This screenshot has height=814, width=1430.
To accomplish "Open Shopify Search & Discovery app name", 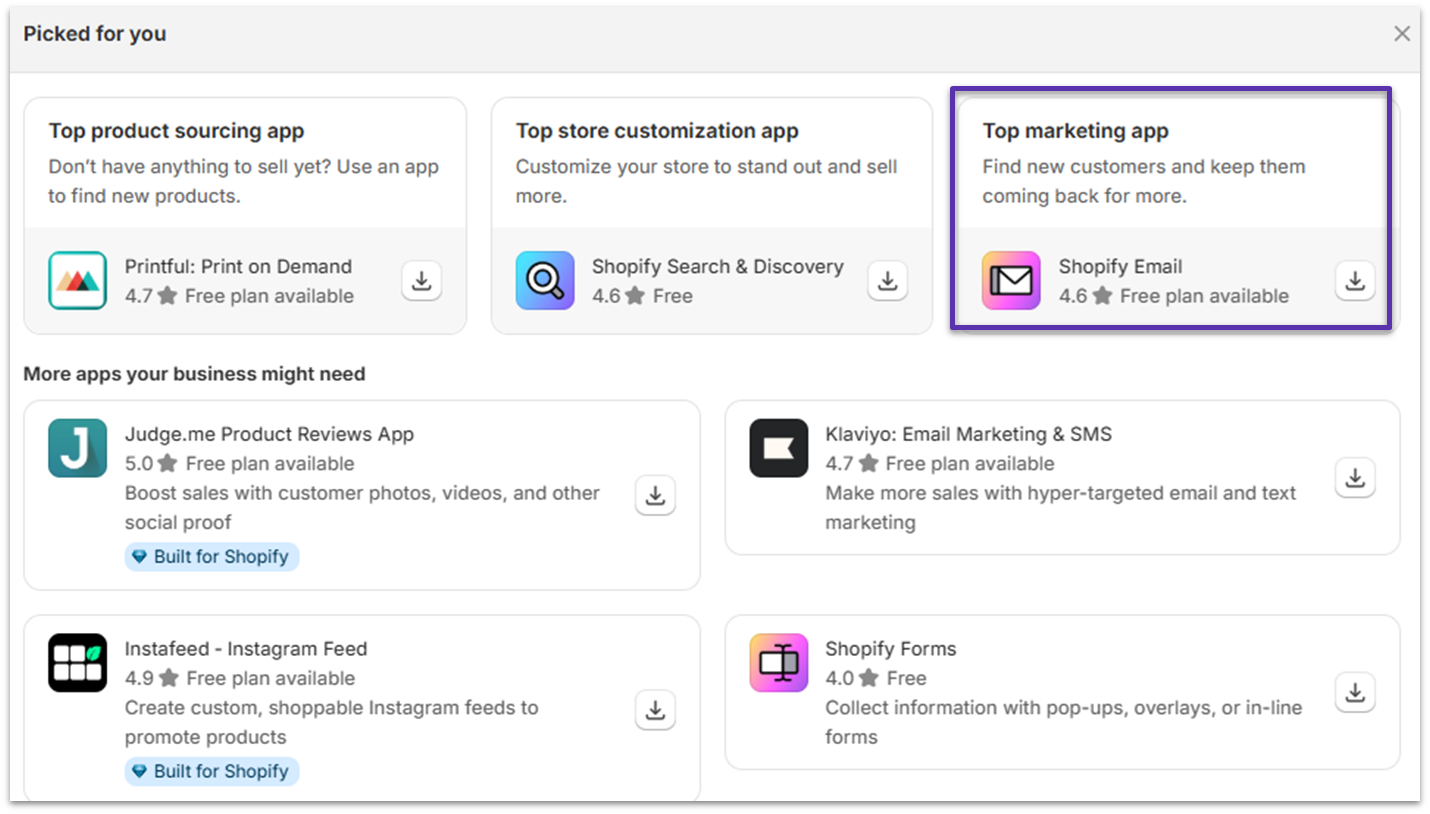I will (718, 266).
